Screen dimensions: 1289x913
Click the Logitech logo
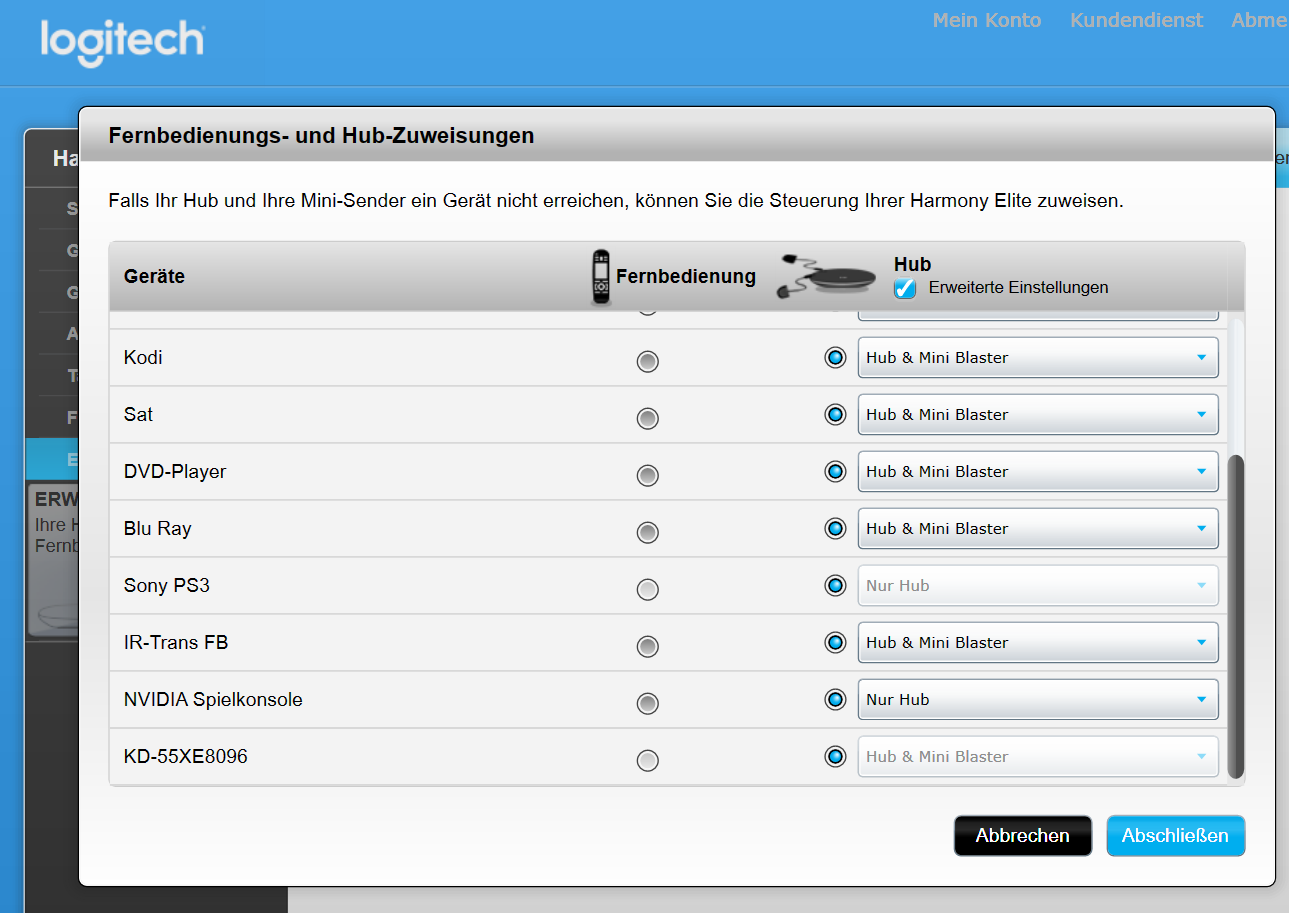point(122,42)
